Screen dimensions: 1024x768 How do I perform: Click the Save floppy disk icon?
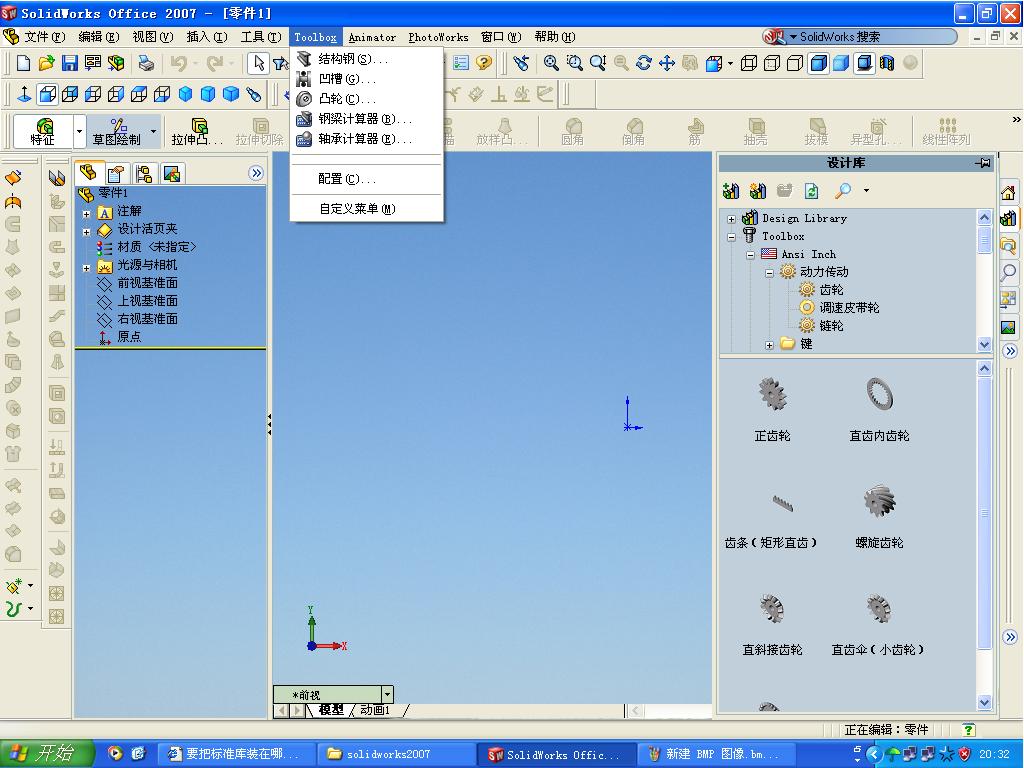pos(70,63)
